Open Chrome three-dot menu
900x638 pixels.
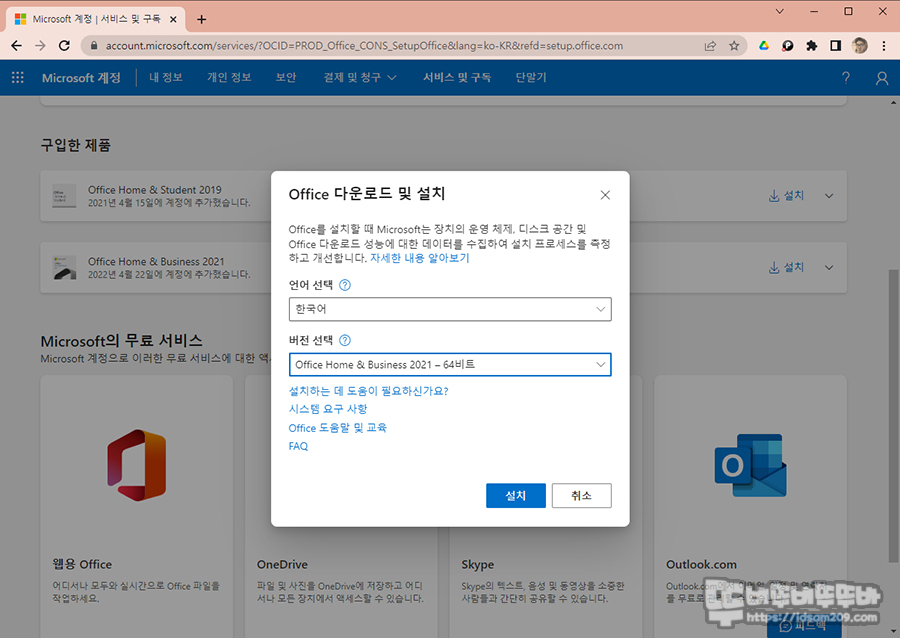(884, 46)
